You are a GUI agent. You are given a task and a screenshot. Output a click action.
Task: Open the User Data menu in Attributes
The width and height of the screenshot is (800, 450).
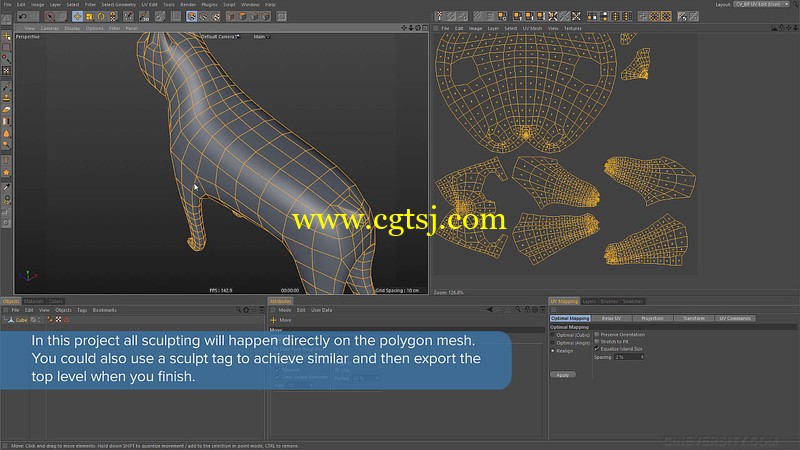[x=321, y=310]
